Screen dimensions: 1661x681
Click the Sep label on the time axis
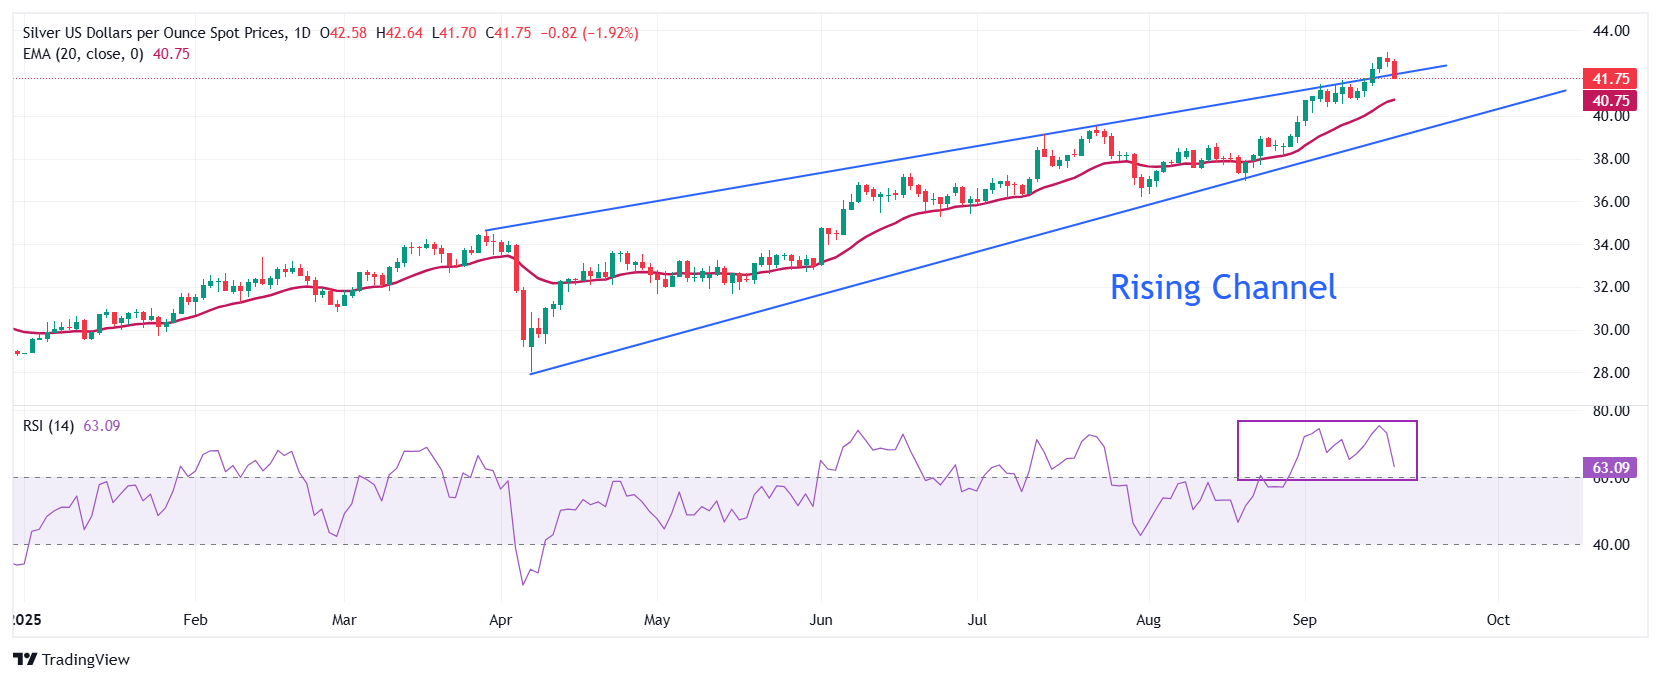tap(1304, 620)
